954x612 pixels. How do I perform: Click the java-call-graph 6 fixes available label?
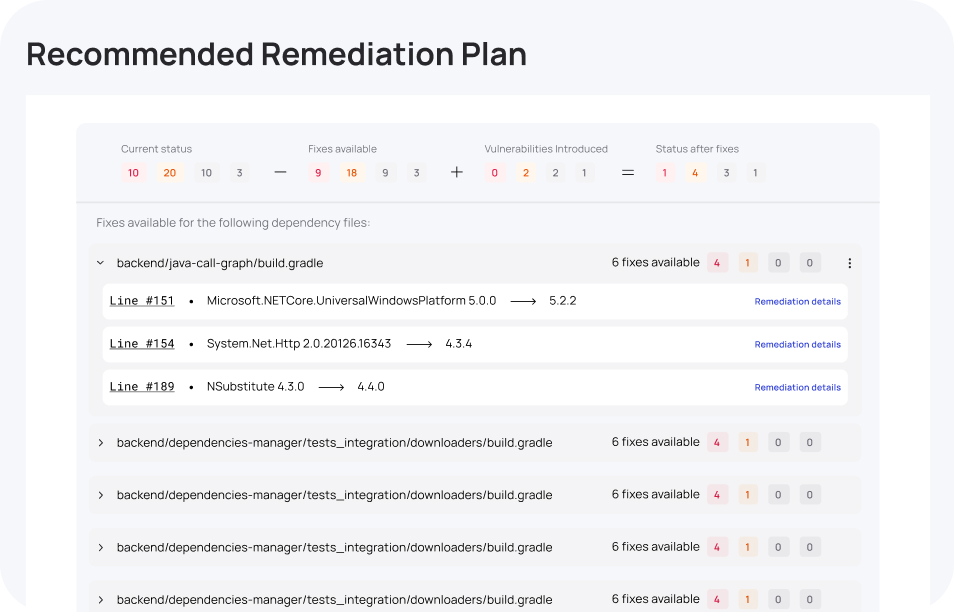655,263
